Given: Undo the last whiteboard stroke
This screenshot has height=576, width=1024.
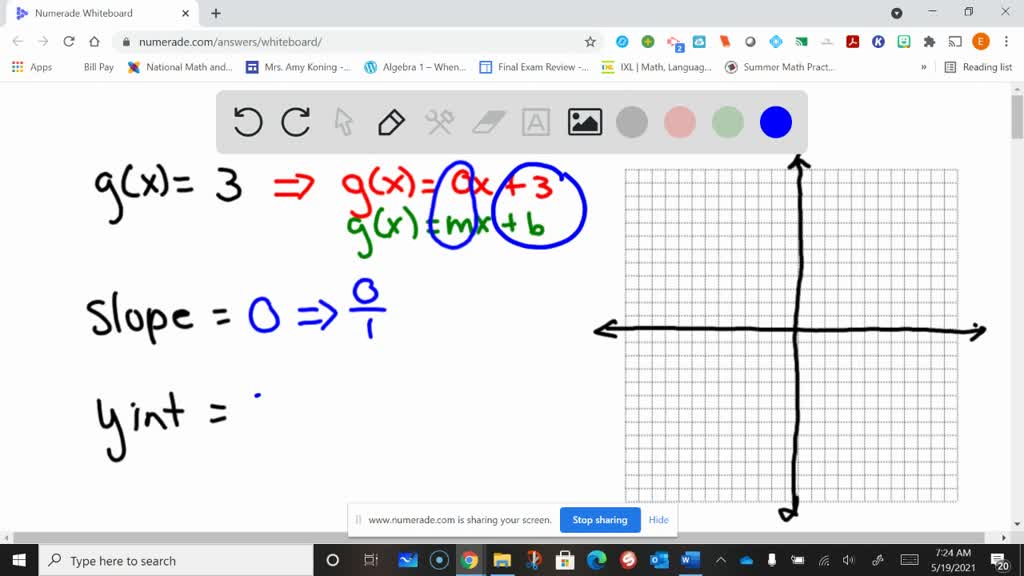Looking at the screenshot, I should [x=248, y=122].
